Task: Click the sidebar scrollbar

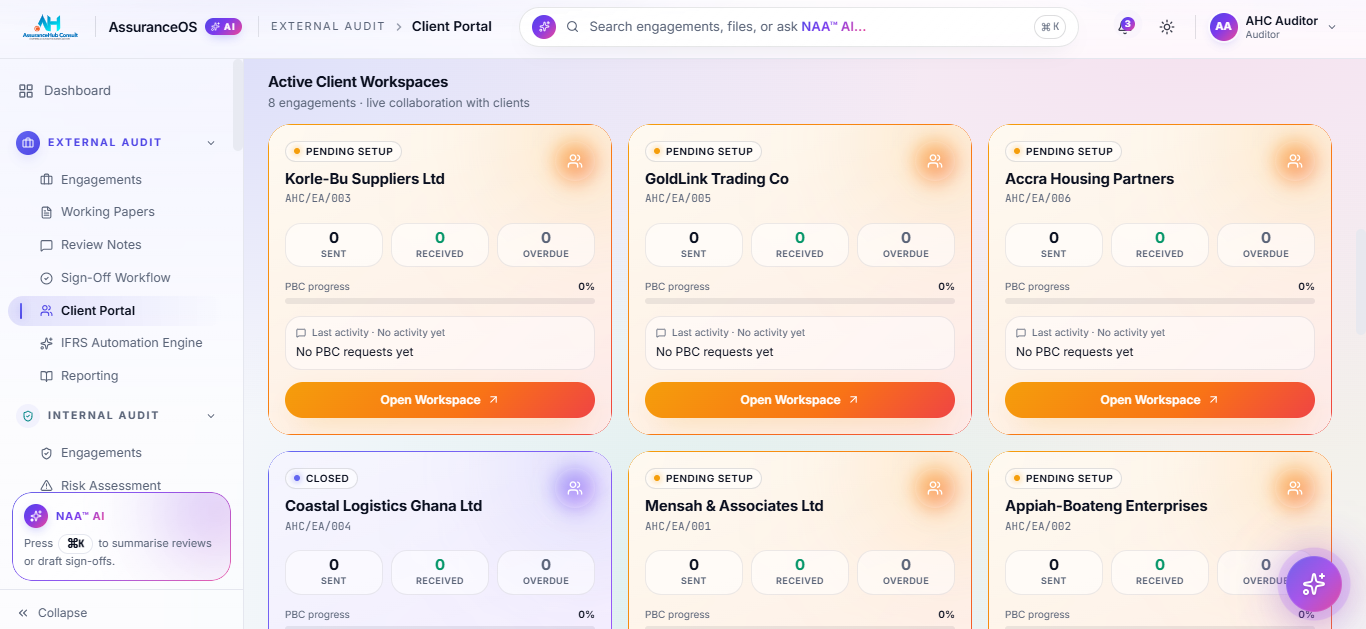Action: [x=237, y=105]
